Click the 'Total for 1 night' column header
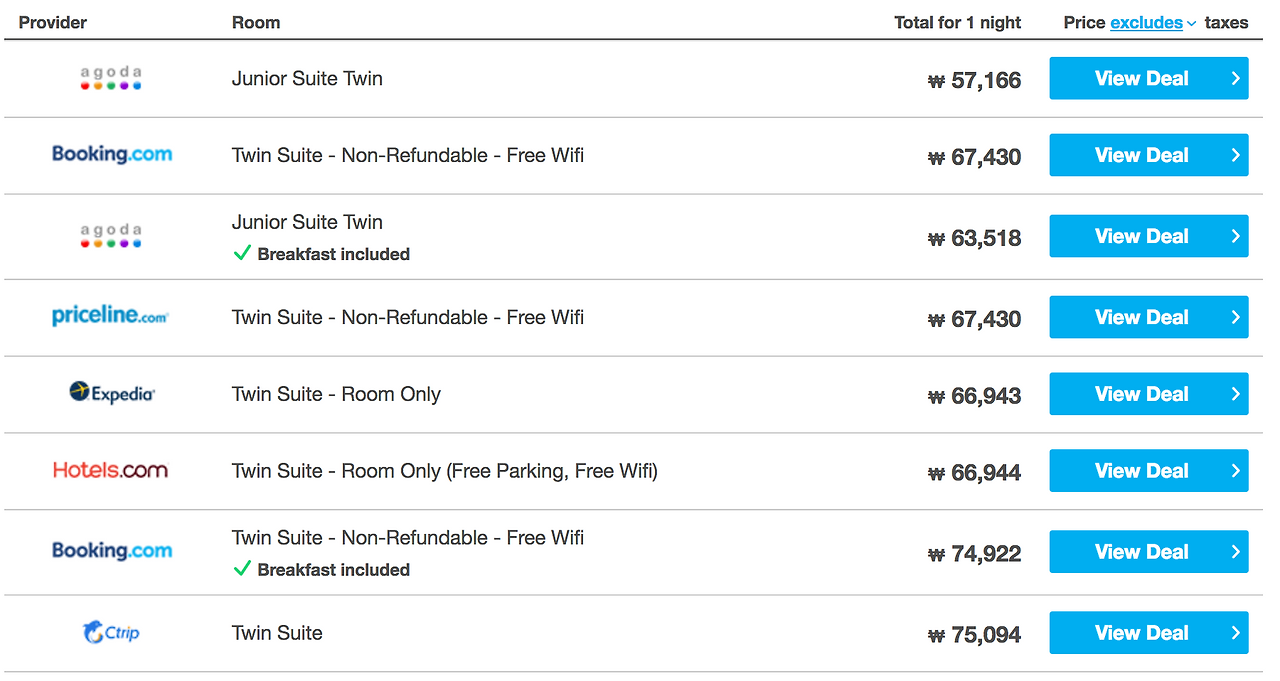The width and height of the screenshot is (1280, 681). 957,22
